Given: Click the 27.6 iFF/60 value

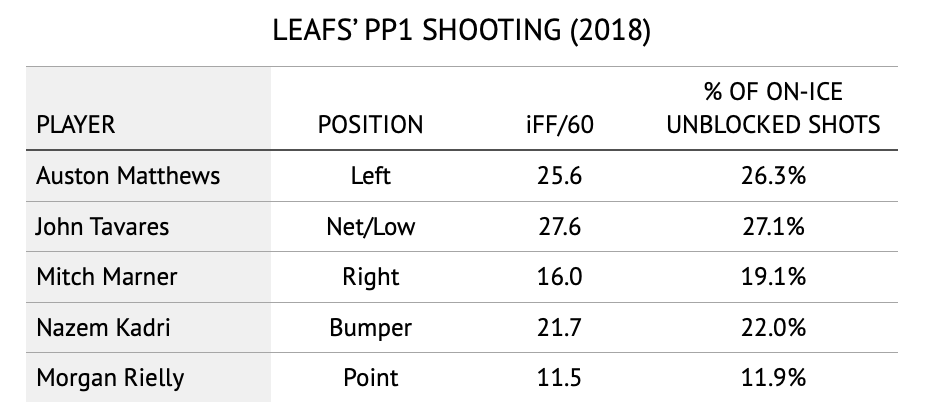Looking at the screenshot, I should point(559,226).
